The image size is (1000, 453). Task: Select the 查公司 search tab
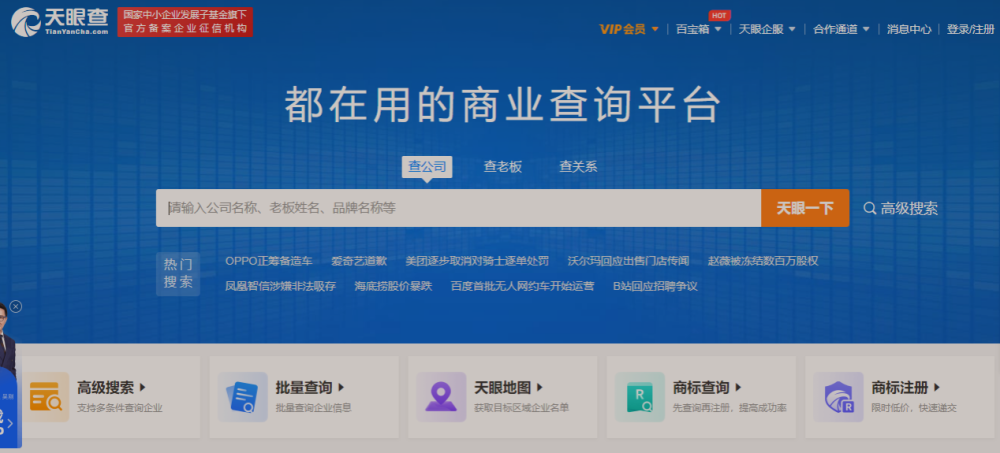click(427, 167)
